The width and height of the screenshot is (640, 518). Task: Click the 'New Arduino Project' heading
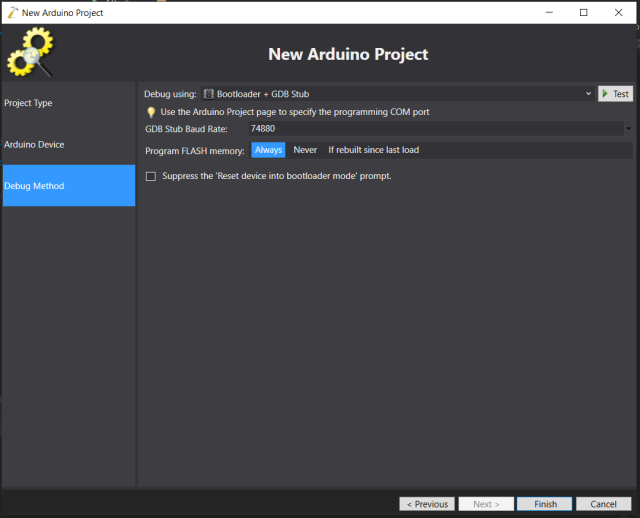[348, 54]
